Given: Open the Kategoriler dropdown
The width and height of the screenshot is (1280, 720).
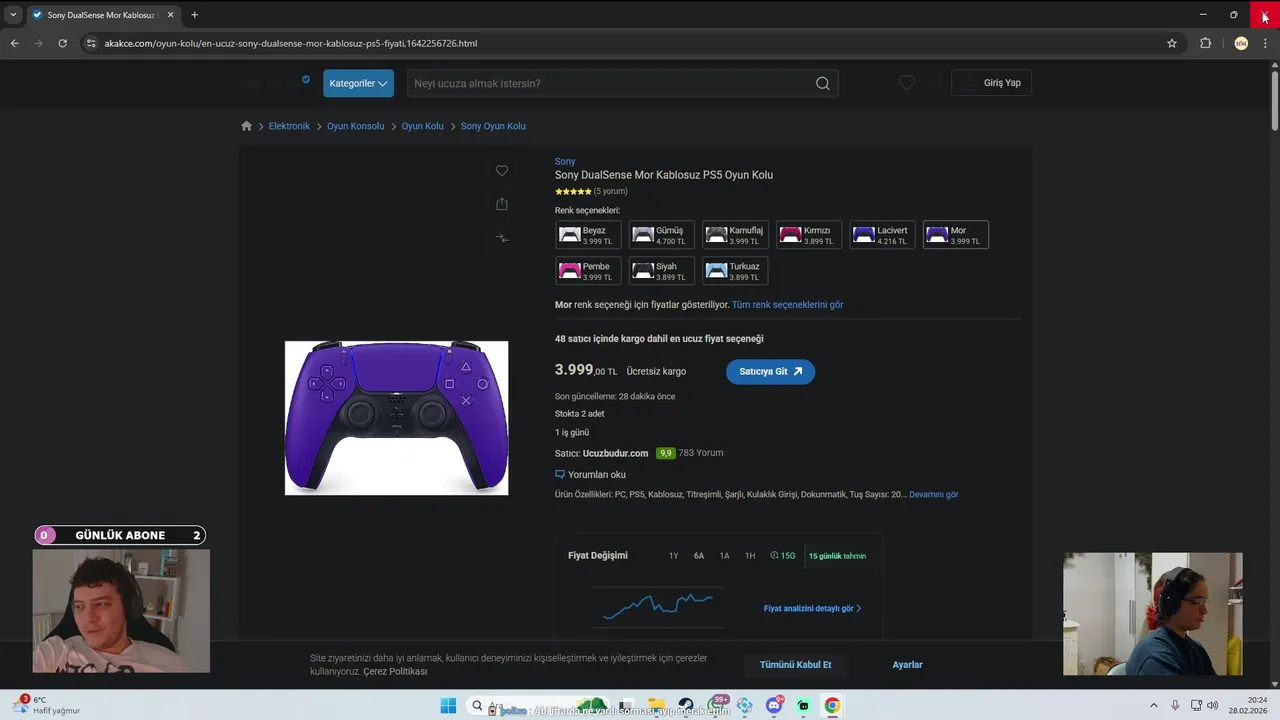Looking at the screenshot, I should point(358,83).
